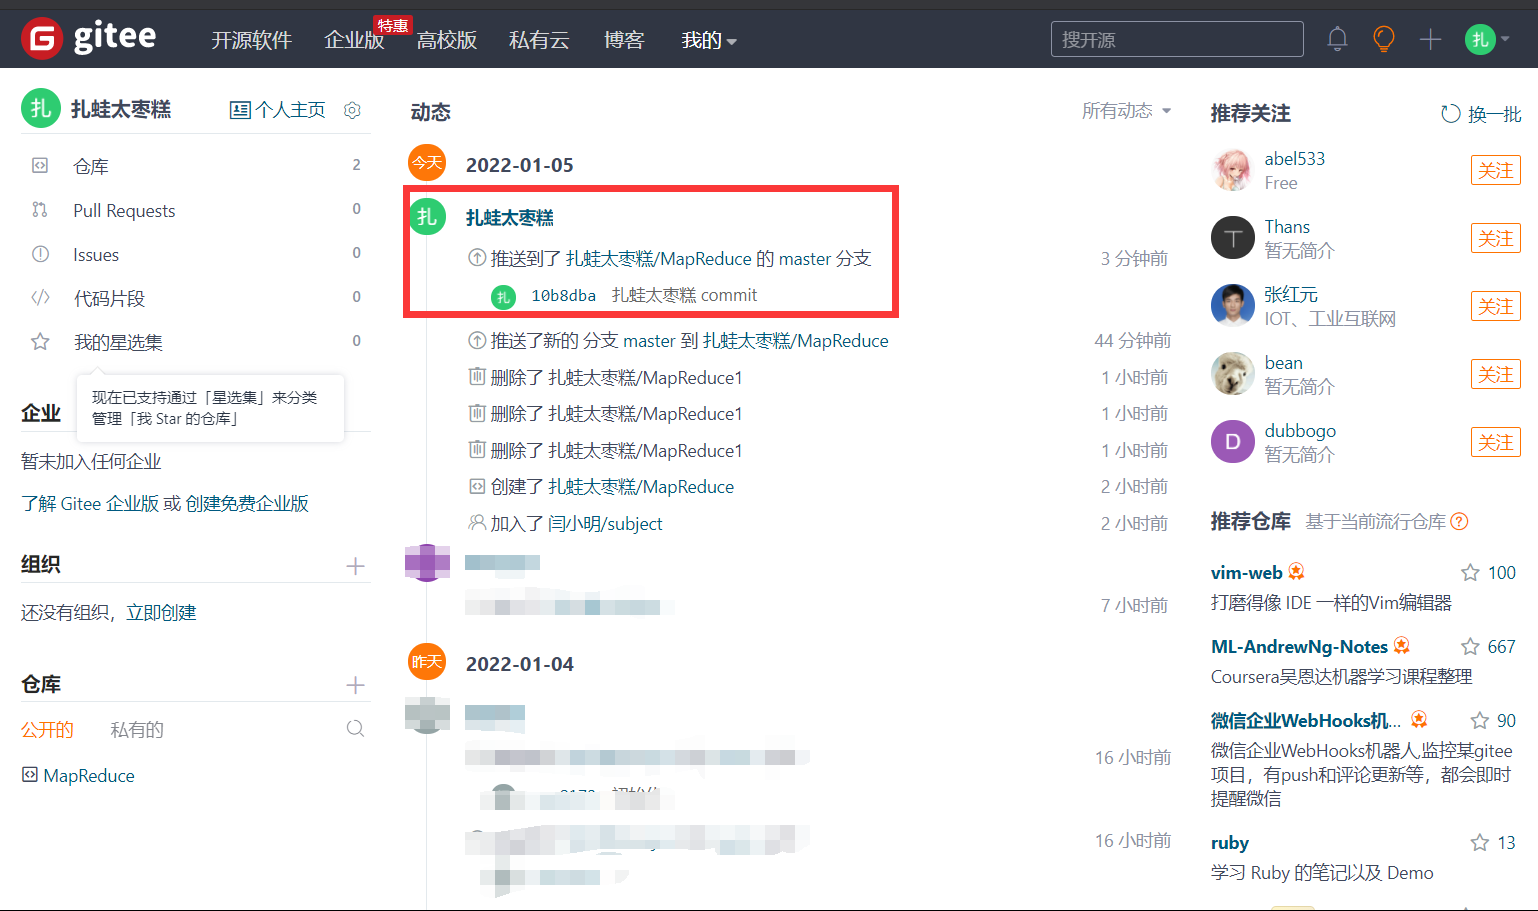Open 代码片段 sidebar entry
This screenshot has height=911, width=1538.
(x=109, y=298)
